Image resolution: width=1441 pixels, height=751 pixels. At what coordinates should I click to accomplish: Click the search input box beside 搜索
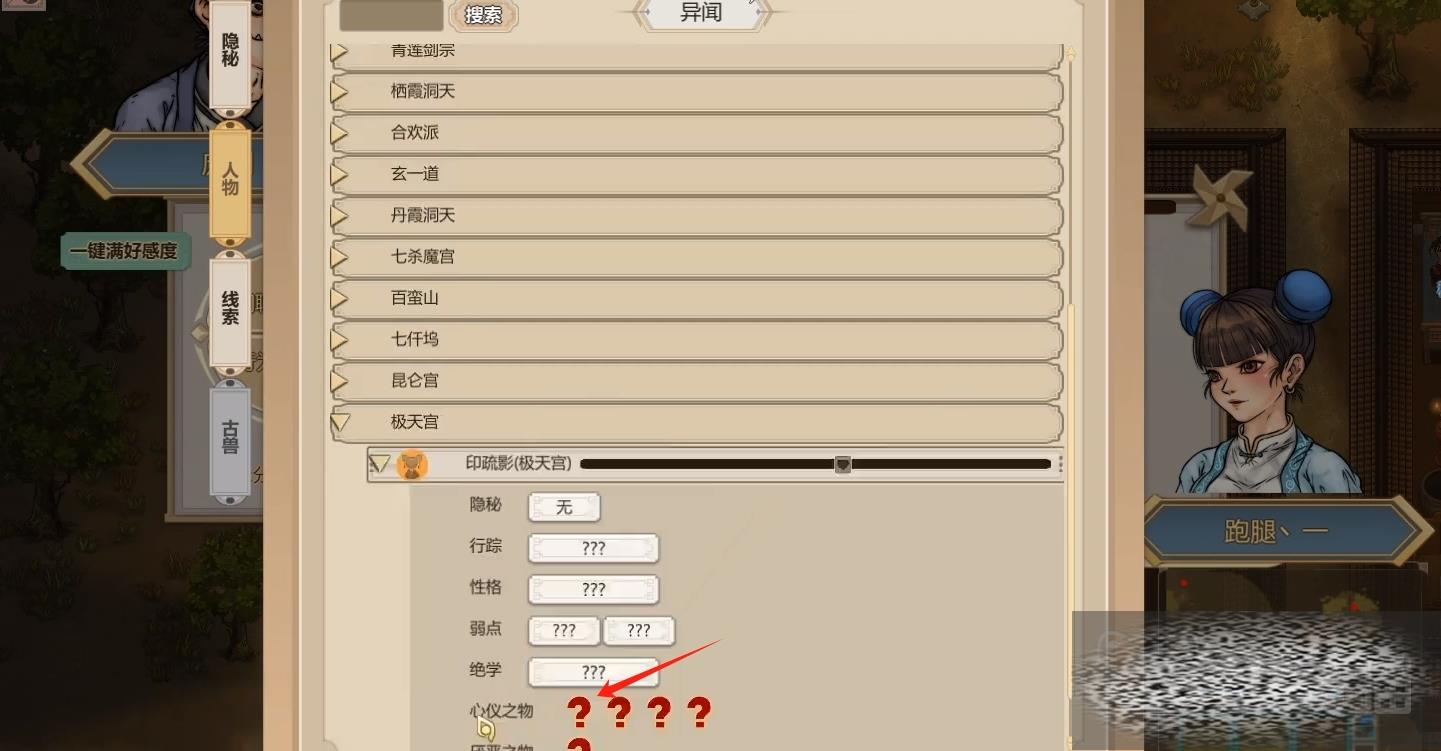pos(391,15)
